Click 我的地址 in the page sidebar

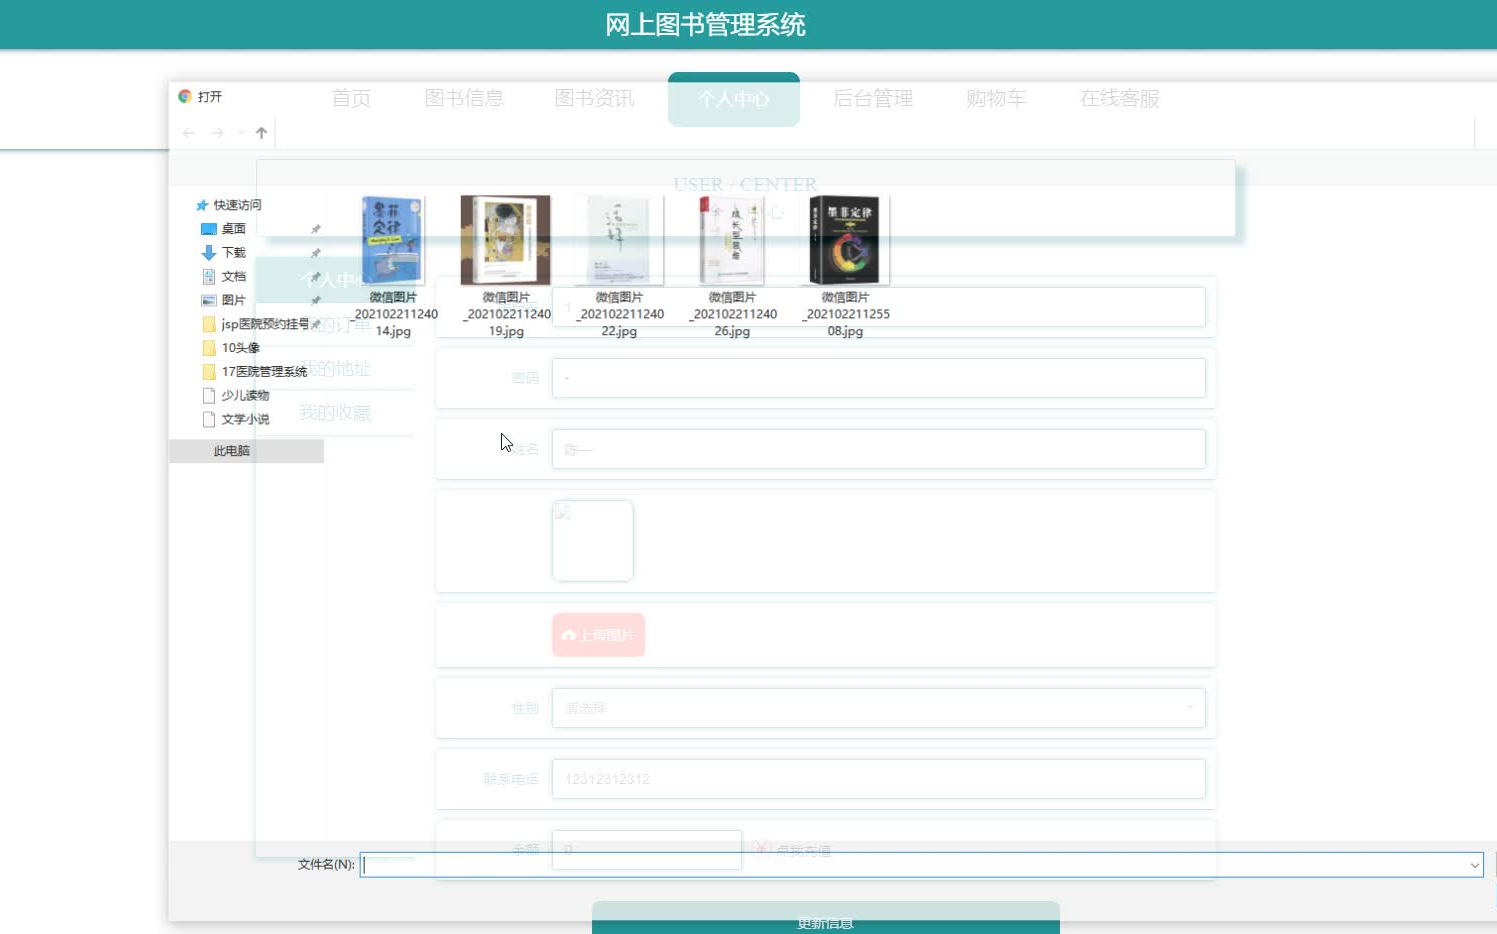tap(335, 369)
